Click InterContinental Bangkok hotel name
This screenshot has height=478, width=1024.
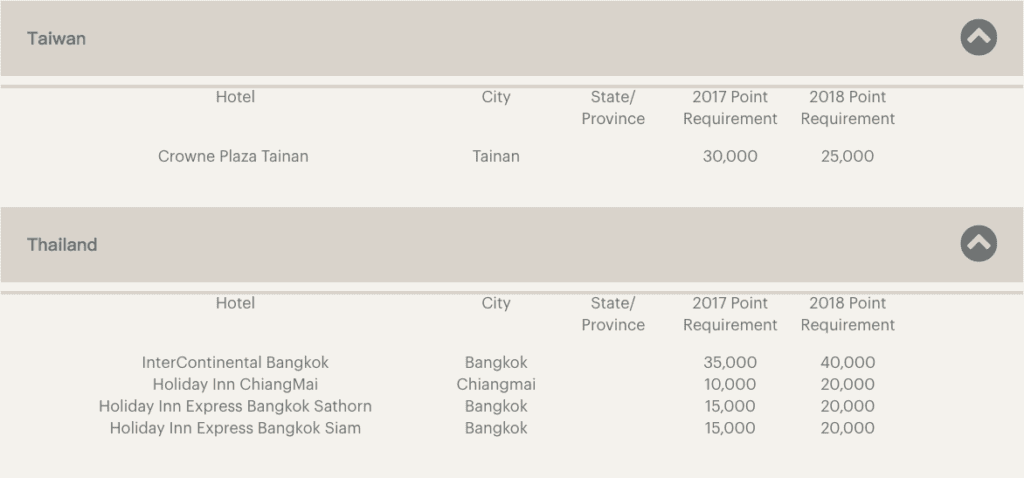coord(235,362)
